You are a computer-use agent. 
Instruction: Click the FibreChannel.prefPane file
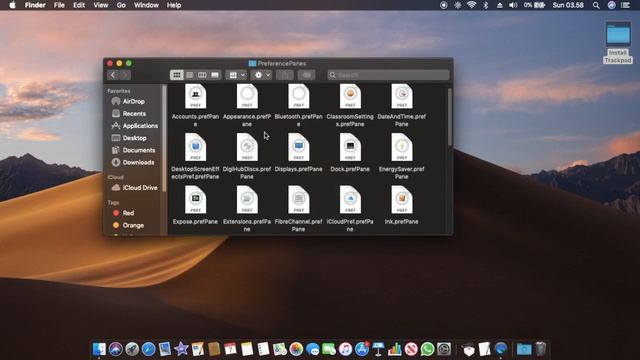click(298, 200)
